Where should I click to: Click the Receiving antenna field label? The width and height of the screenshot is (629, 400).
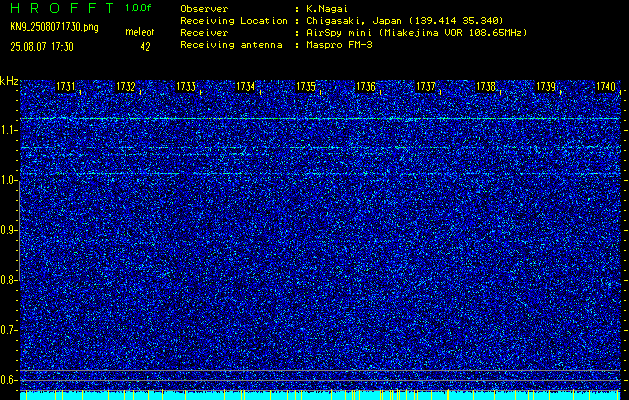tap(231, 45)
